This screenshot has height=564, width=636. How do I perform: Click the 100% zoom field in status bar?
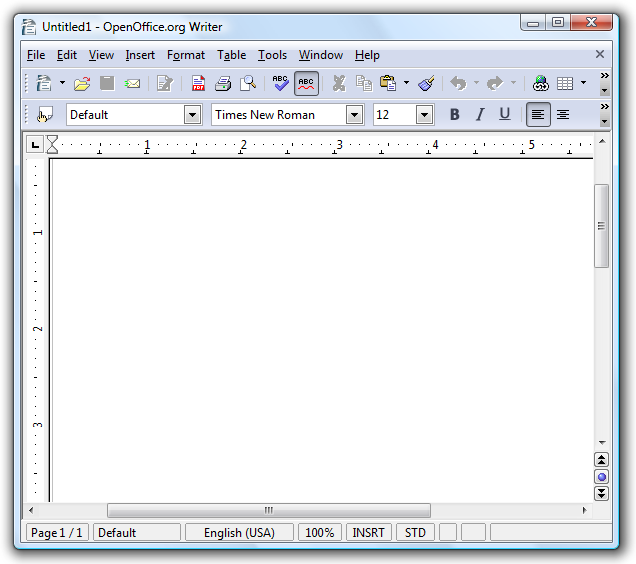[x=320, y=532]
